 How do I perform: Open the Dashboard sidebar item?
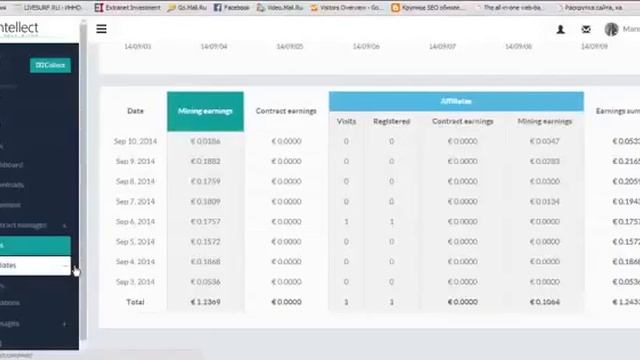pyautogui.click(x=11, y=165)
